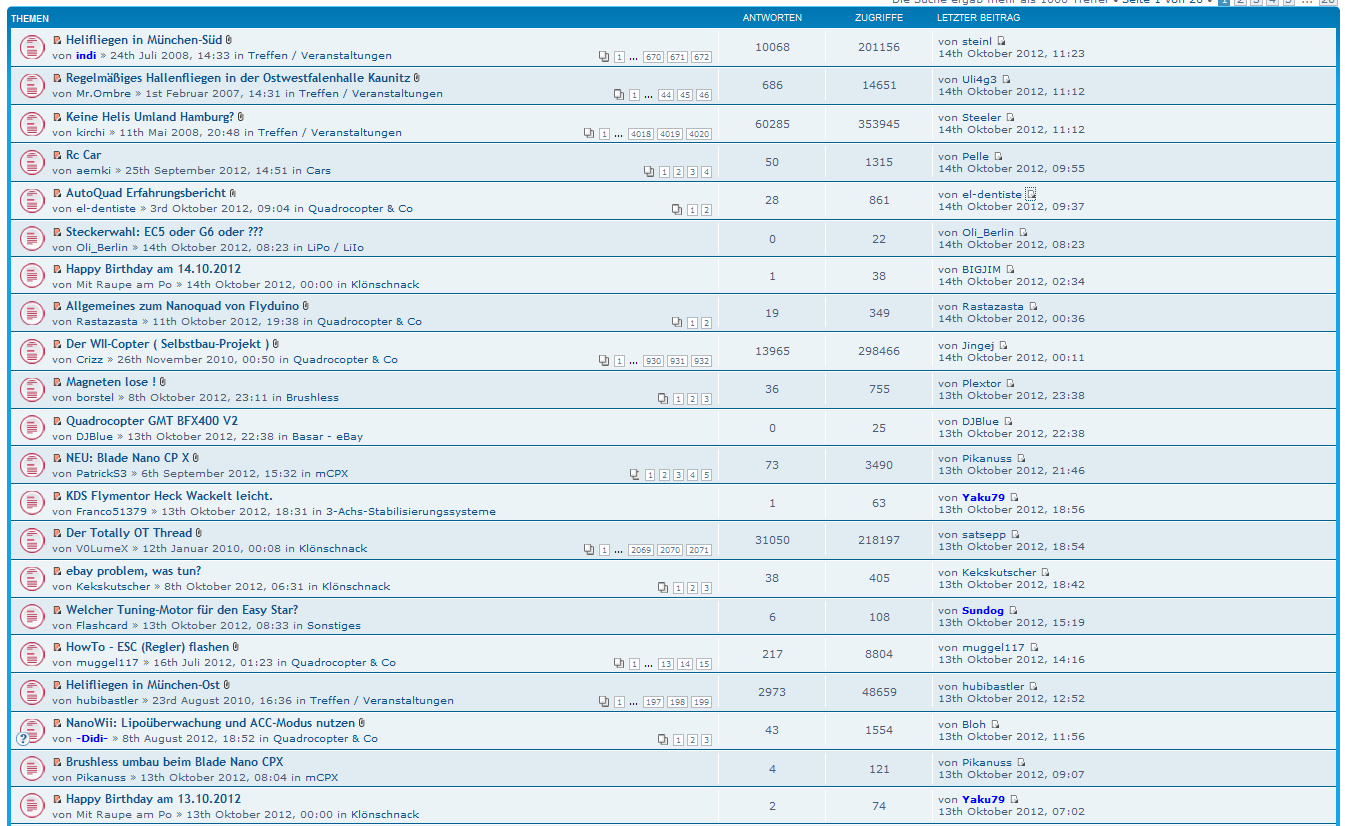1345x826 pixels.
Task: Open page 199 of Helifliegen in München-Ost
Action: click(702, 702)
